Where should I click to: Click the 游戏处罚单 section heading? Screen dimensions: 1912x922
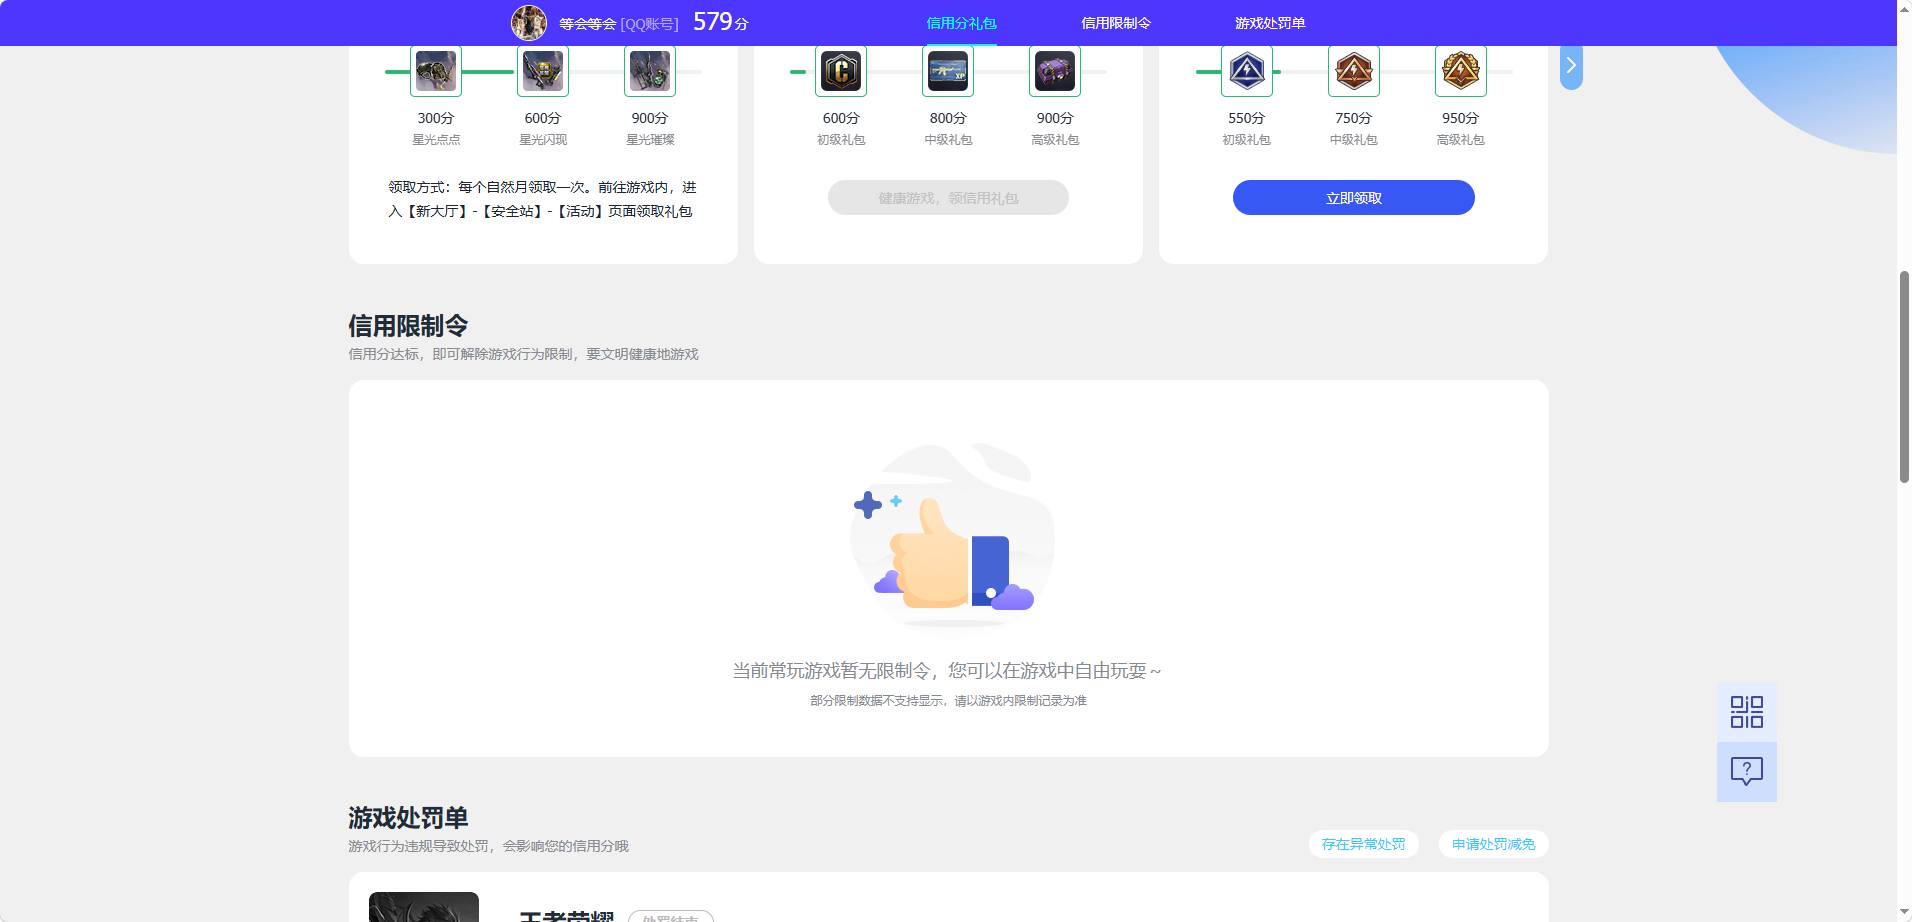pyautogui.click(x=408, y=818)
